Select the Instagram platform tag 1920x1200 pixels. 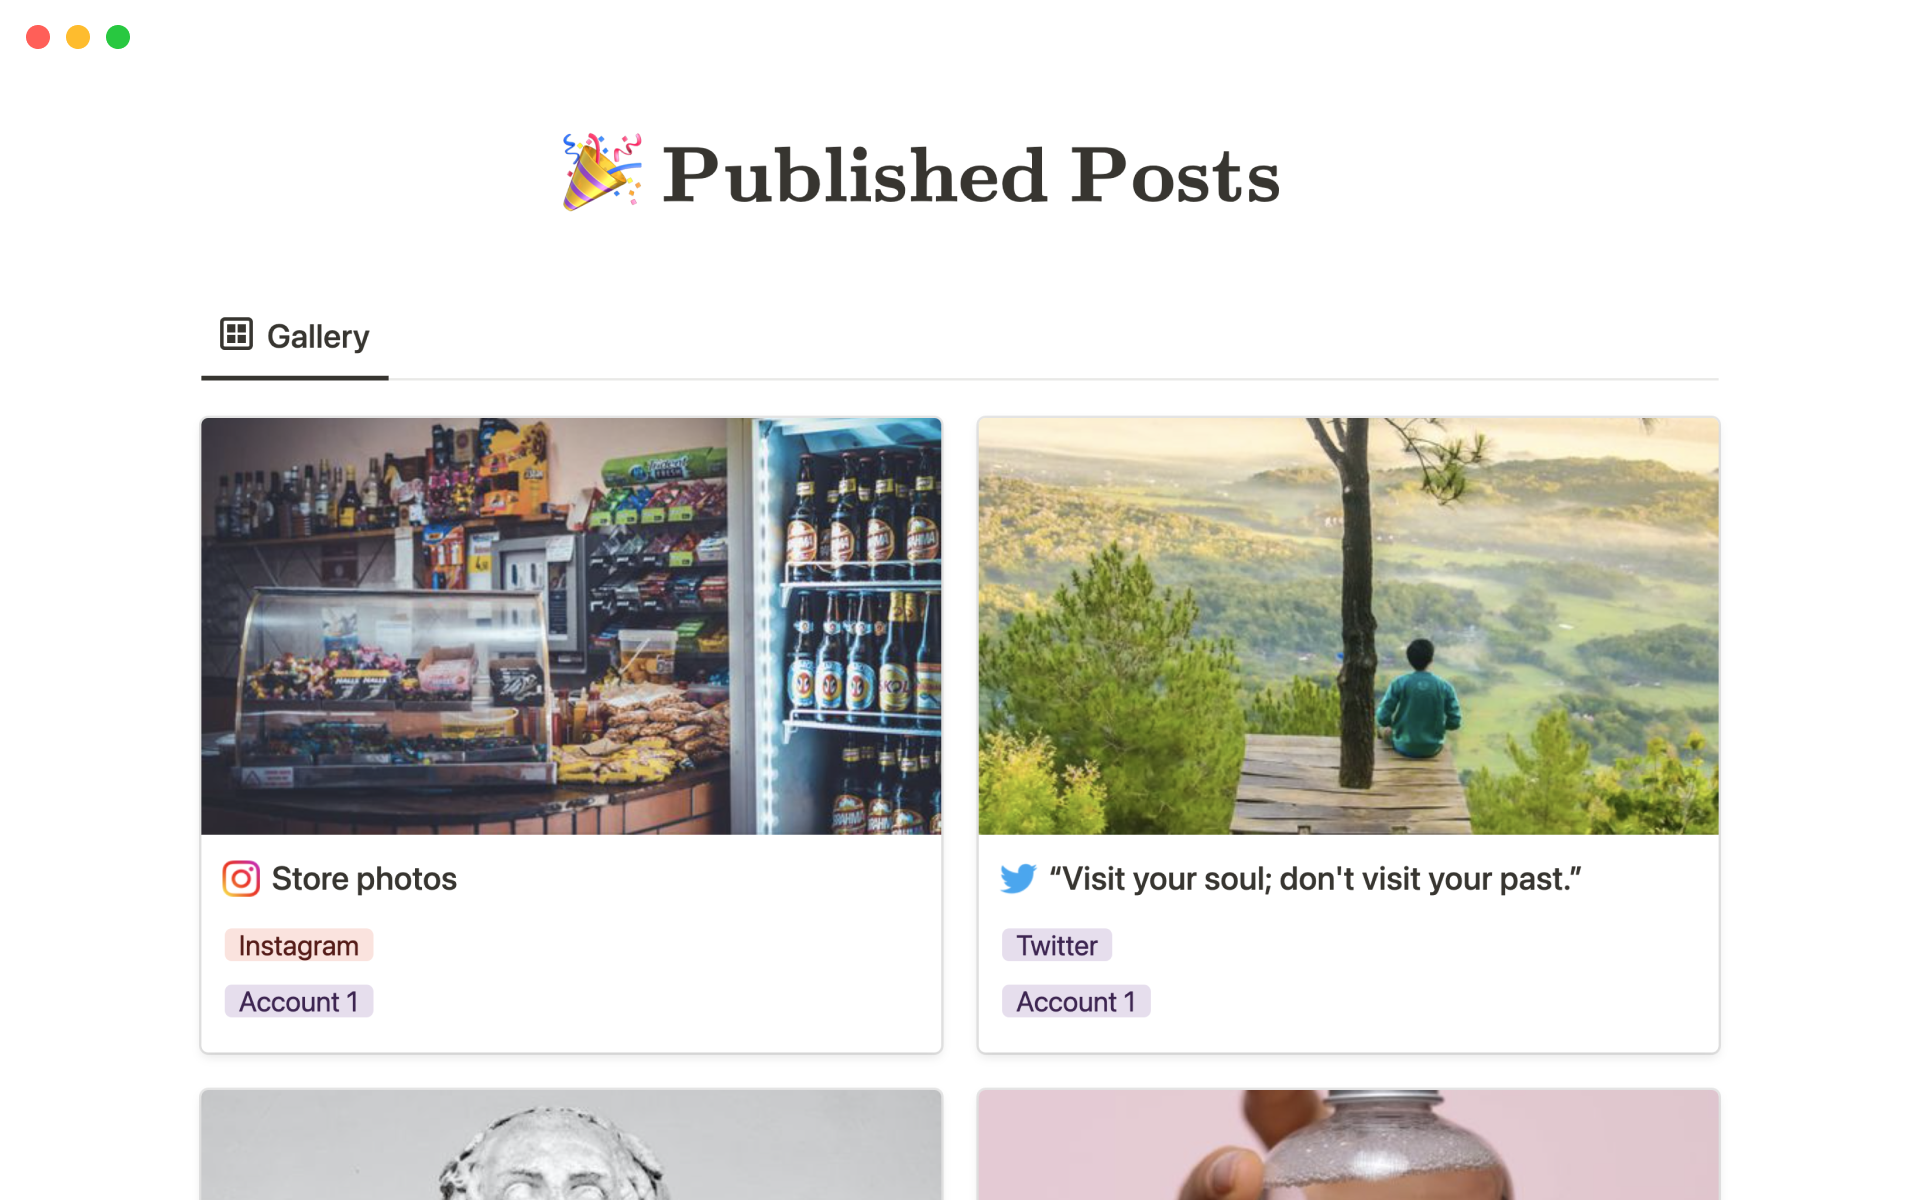(x=298, y=945)
